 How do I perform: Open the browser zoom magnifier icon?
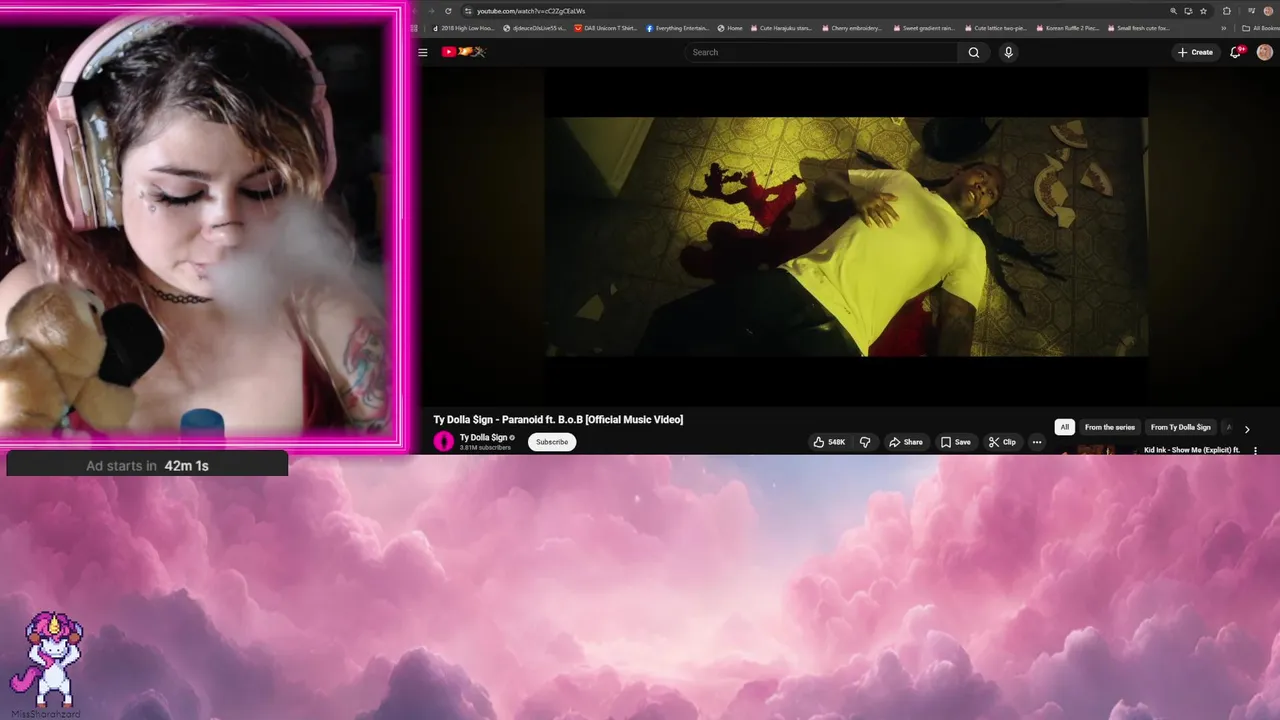pos(1173,11)
